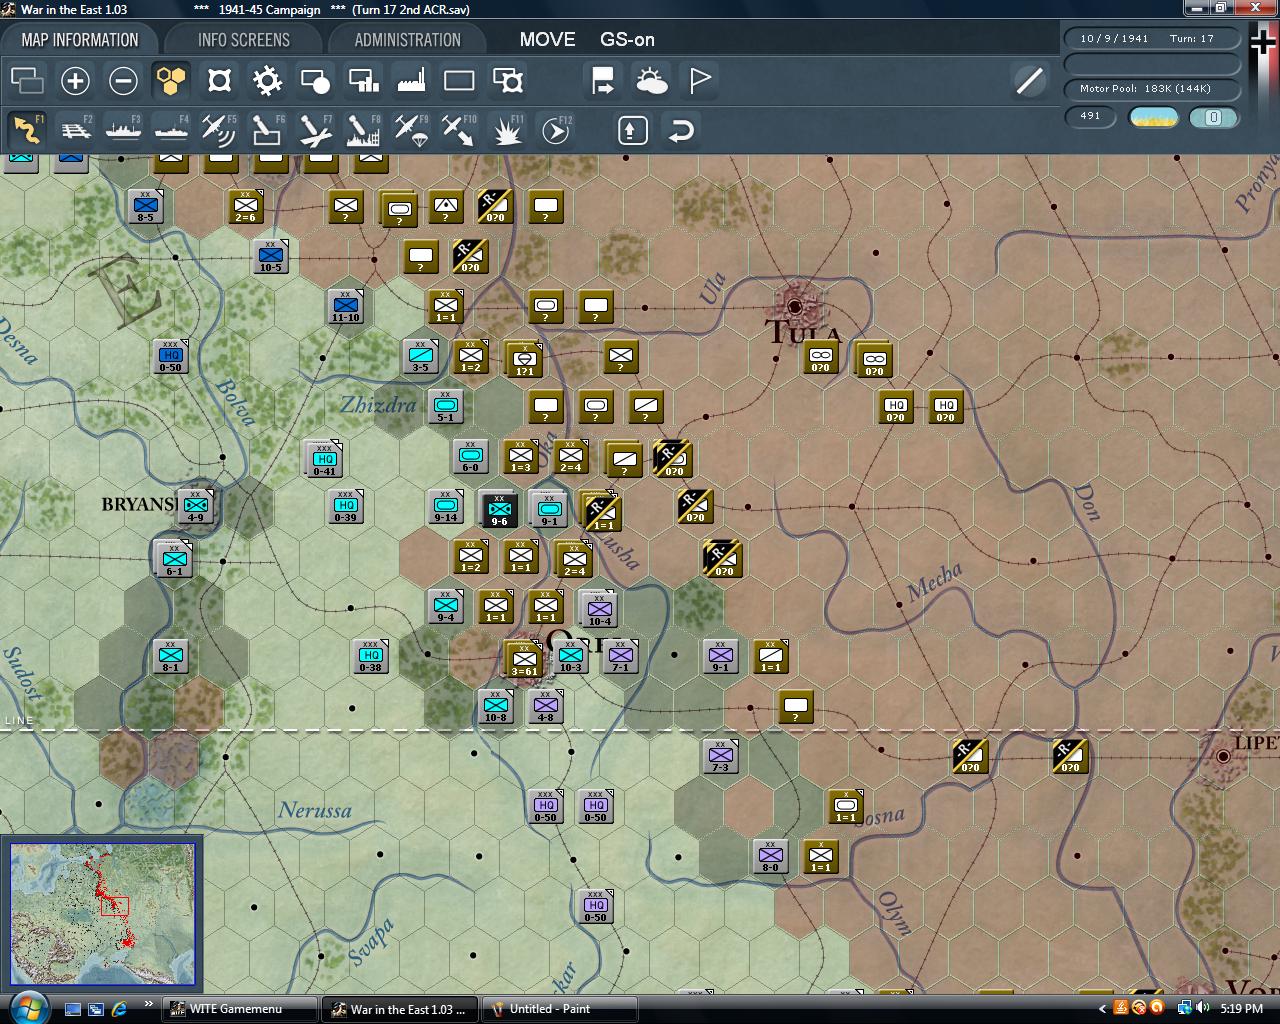Toggle the hex grid display
This screenshot has height=1024, width=1280.
pos(171,81)
